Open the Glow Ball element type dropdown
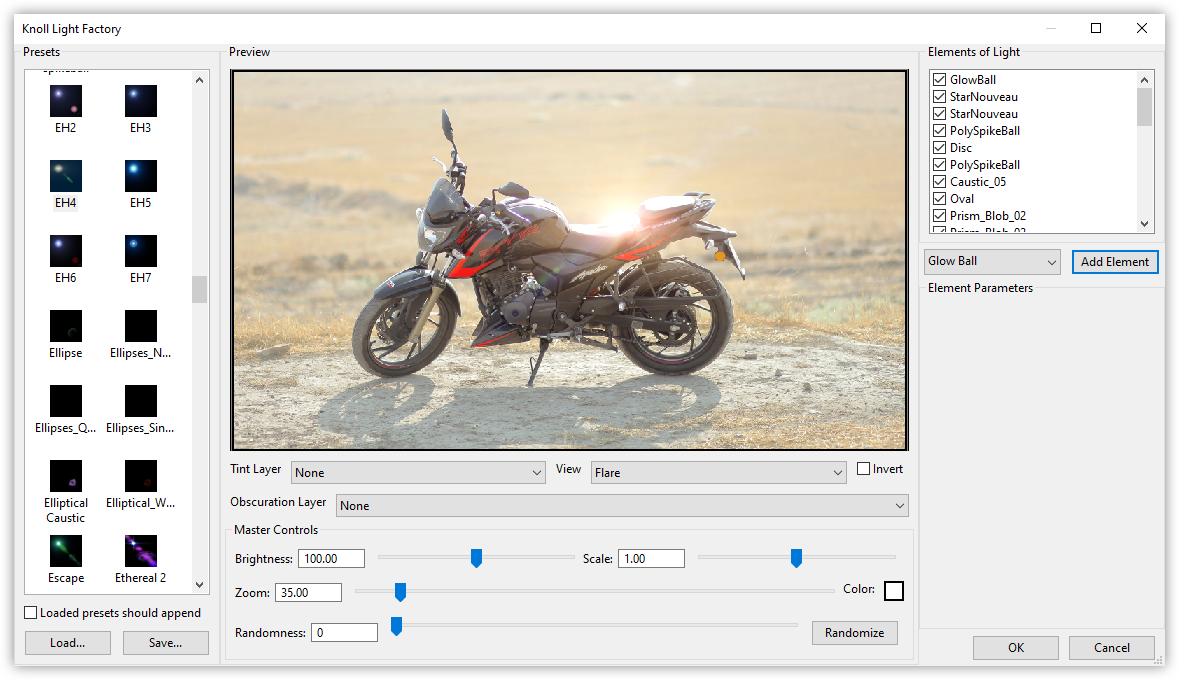 pos(992,262)
